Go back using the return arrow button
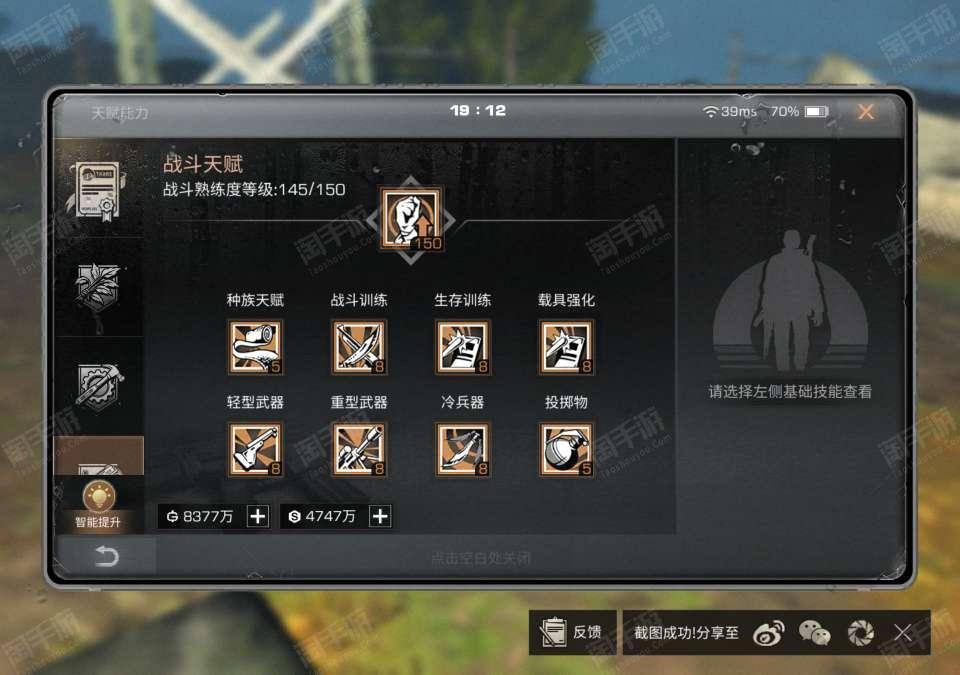 [106, 556]
